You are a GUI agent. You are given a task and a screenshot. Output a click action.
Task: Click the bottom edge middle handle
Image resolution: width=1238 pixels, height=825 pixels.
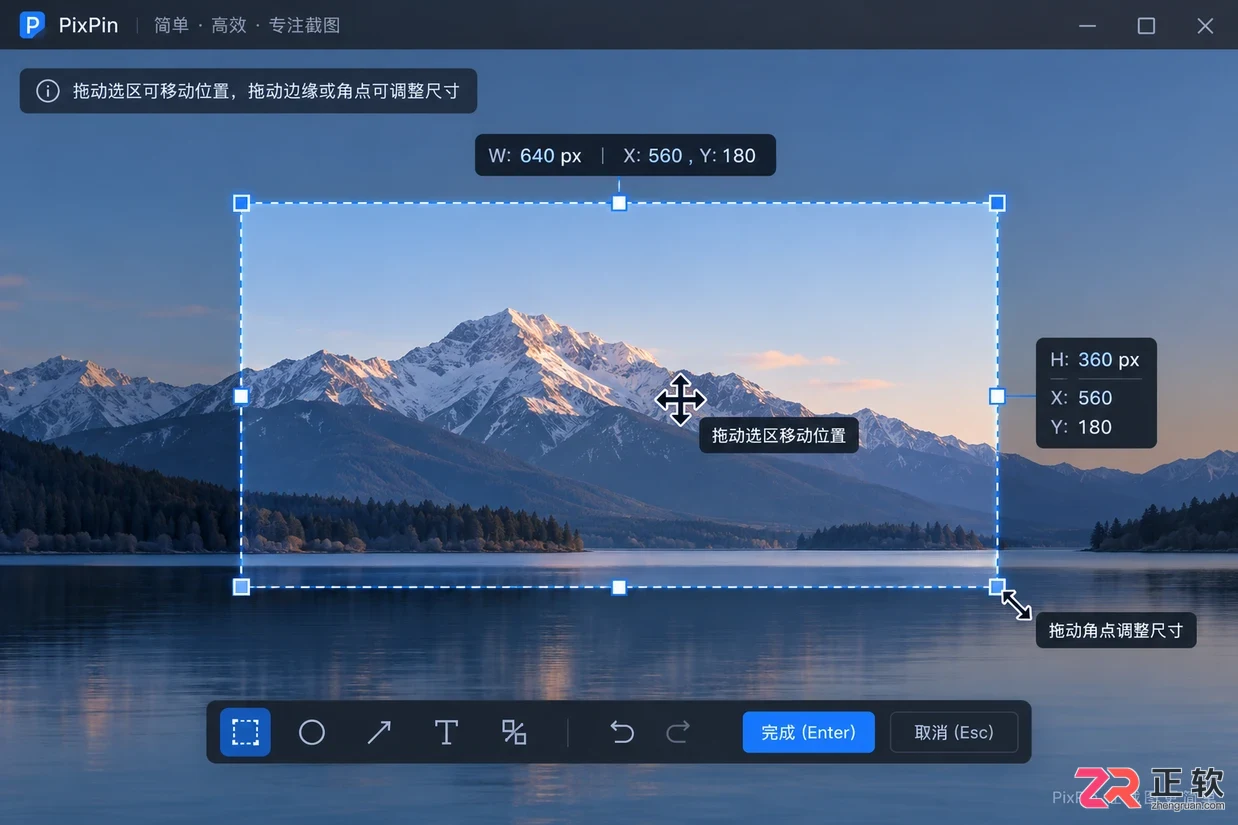619,587
